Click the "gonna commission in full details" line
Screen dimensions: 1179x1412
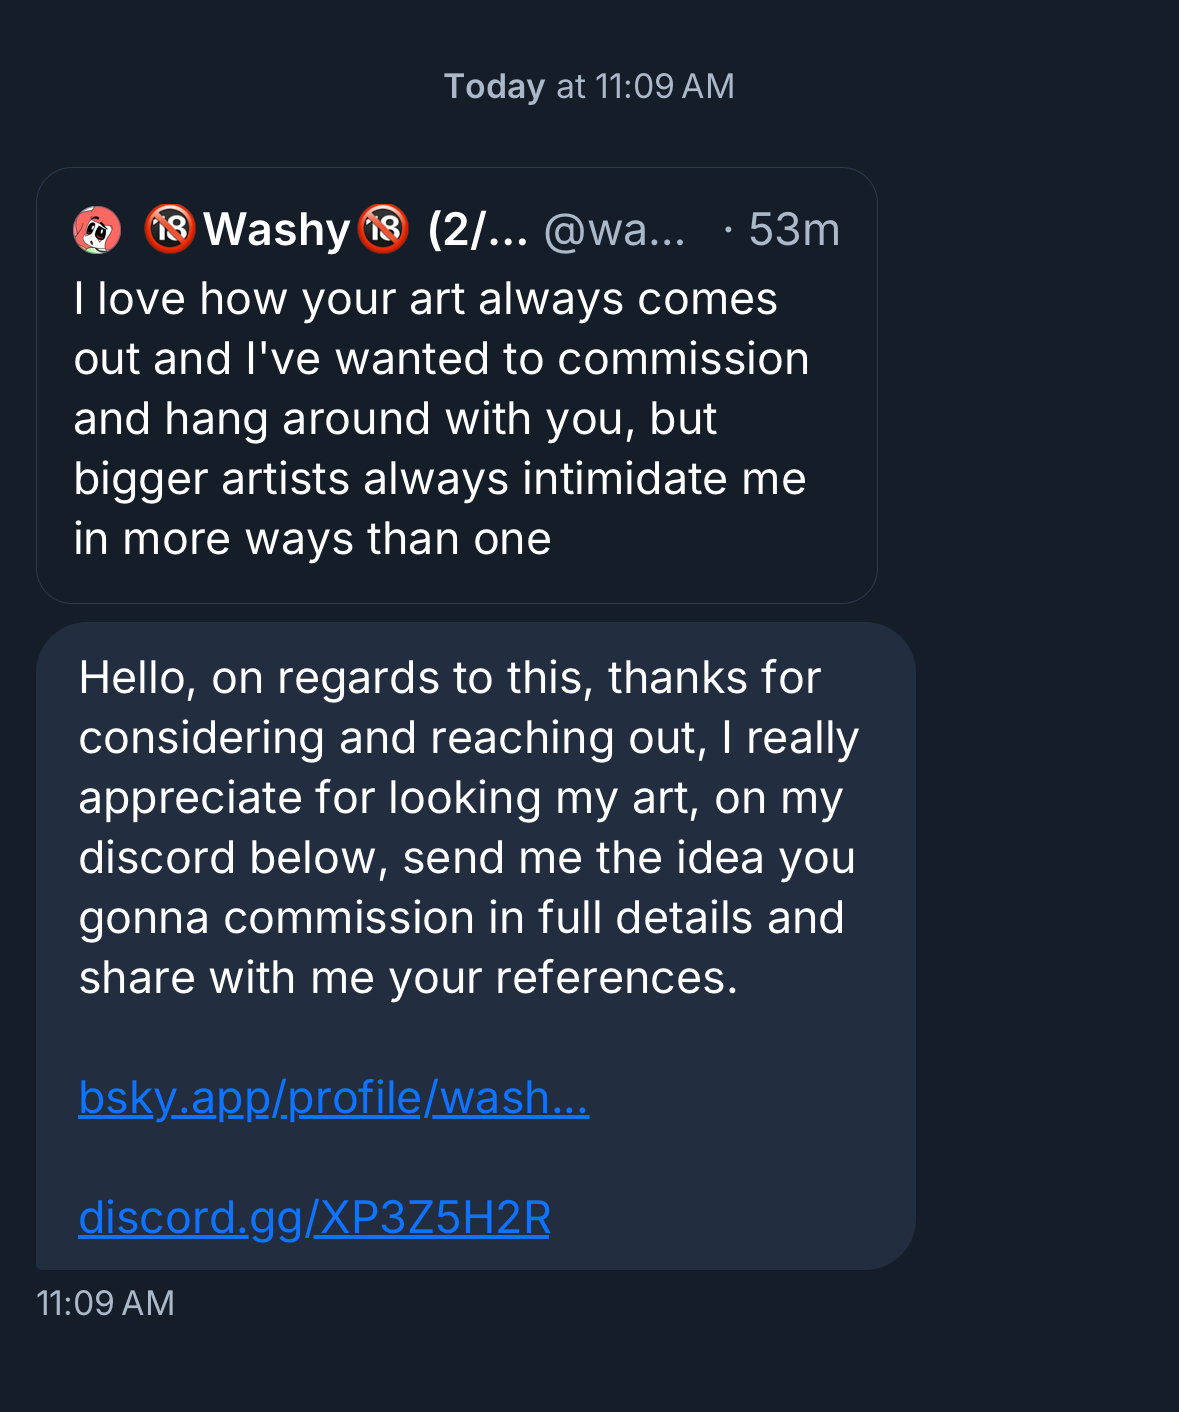(461, 918)
